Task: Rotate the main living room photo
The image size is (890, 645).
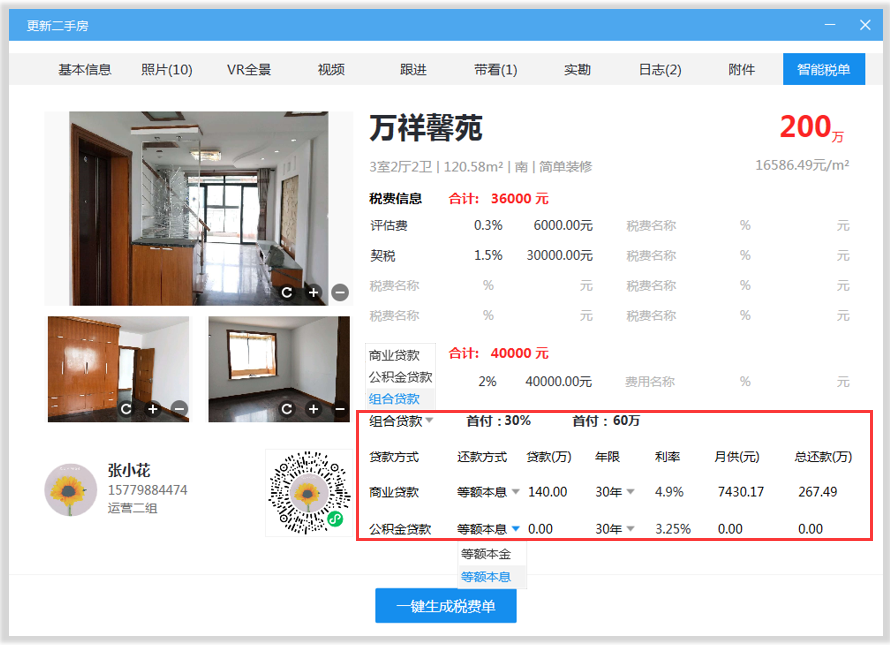Action: click(x=287, y=292)
